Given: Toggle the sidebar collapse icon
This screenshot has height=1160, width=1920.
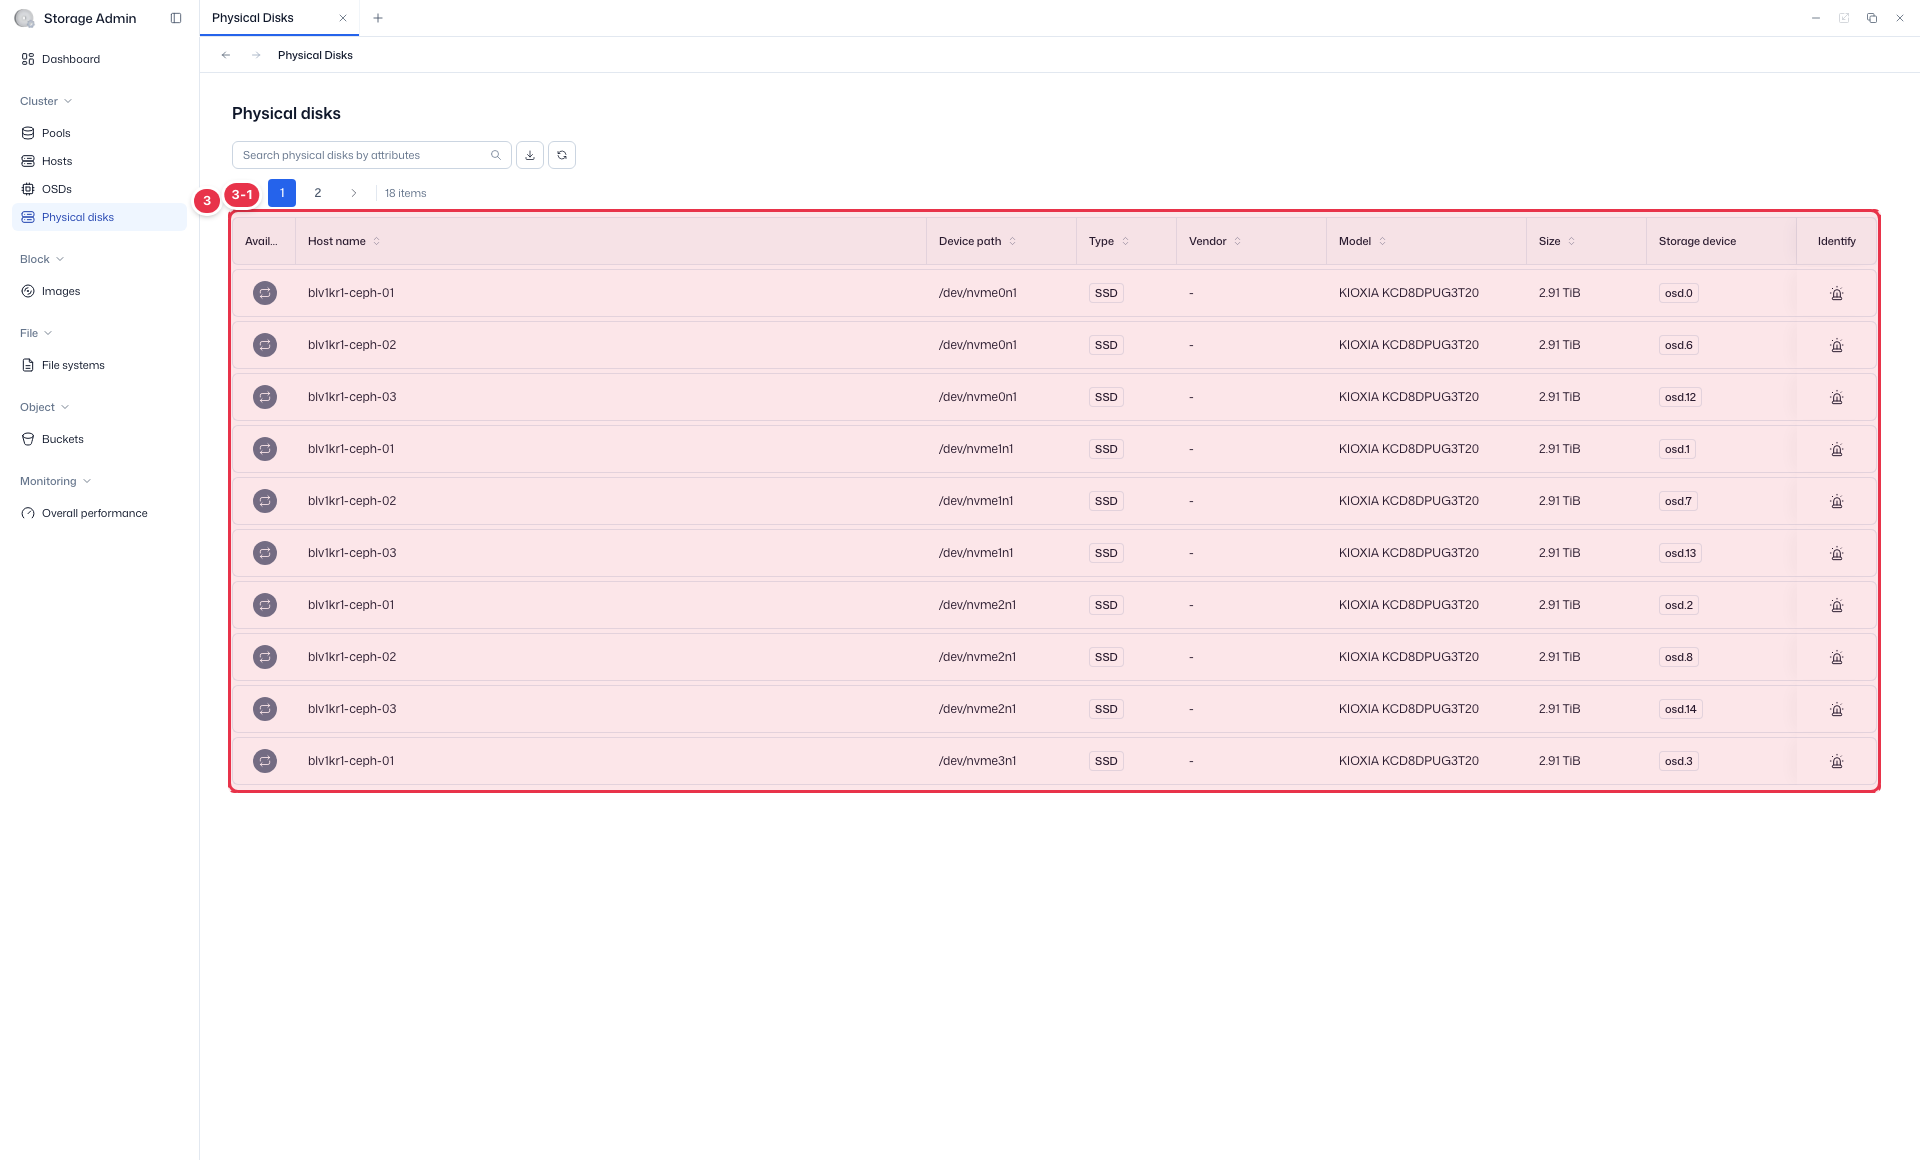Looking at the screenshot, I should click(x=176, y=18).
